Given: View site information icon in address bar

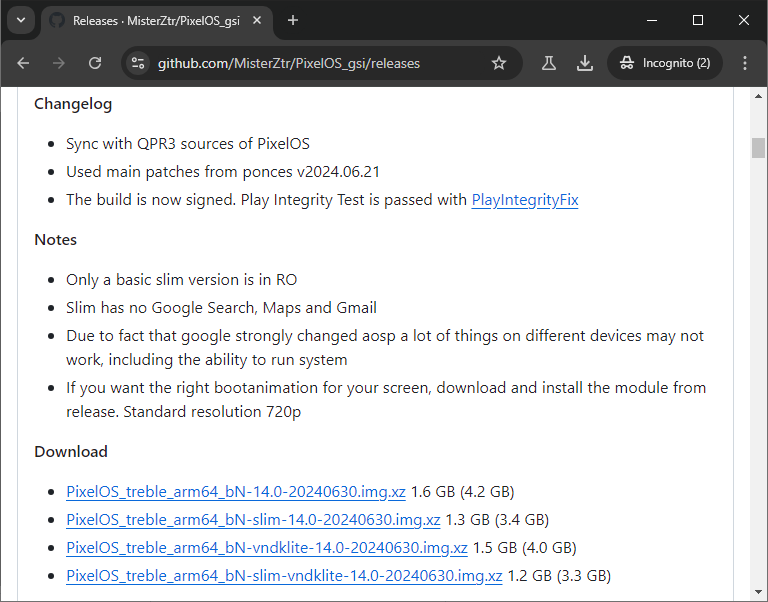Looking at the screenshot, I should tap(138, 63).
